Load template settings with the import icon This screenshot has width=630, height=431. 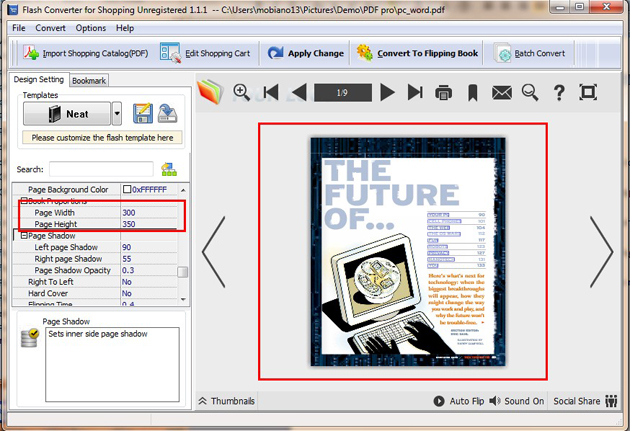168,113
